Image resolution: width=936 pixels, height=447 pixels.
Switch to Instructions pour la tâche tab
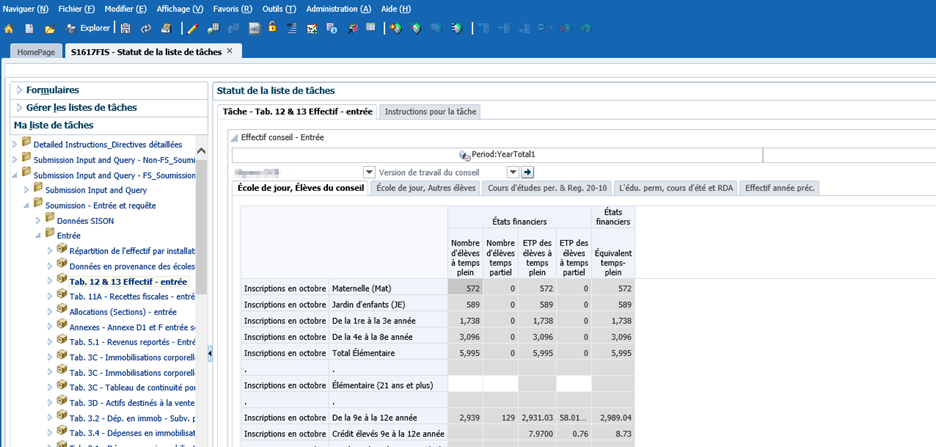point(430,111)
